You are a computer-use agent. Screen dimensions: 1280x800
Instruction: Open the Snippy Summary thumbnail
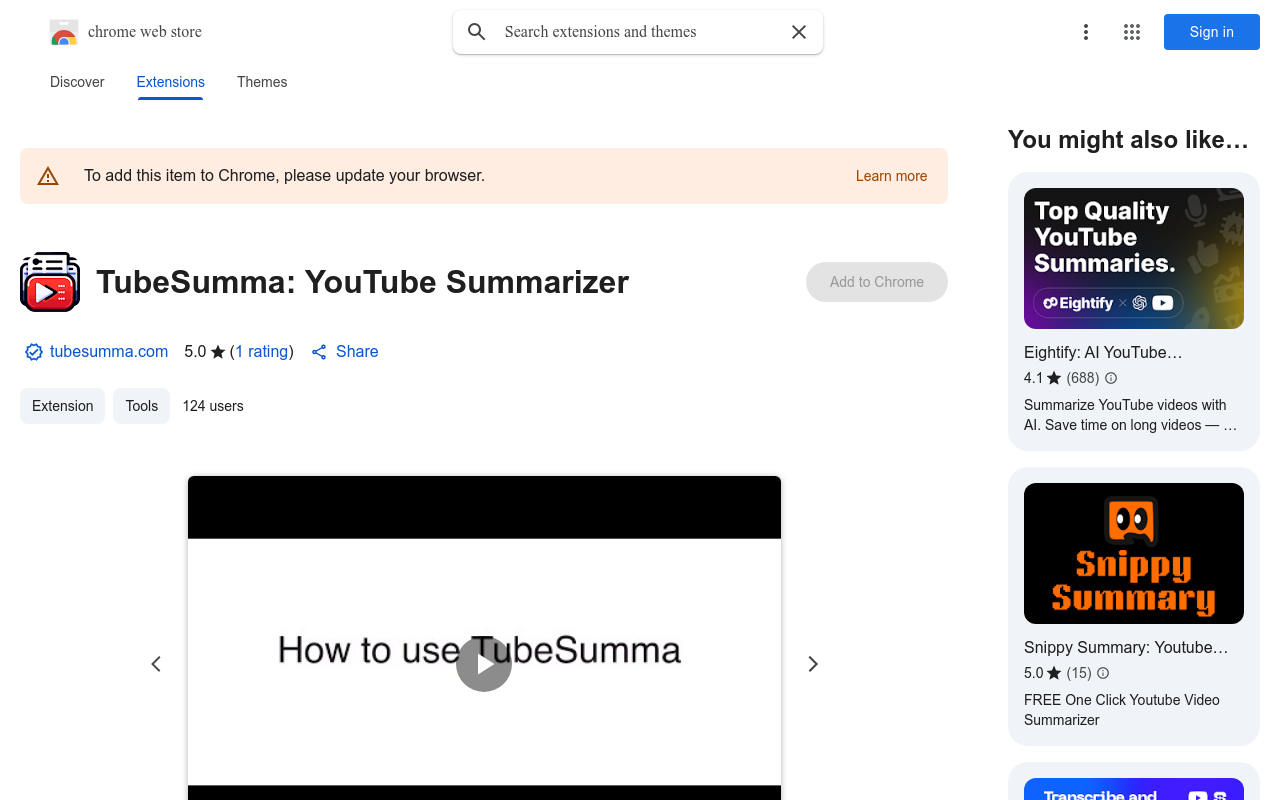(x=1134, y=553)
